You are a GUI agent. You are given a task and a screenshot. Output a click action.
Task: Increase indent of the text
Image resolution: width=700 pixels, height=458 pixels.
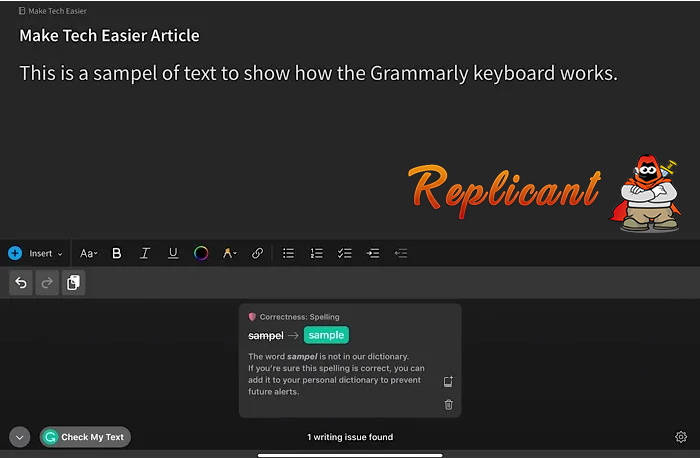click(x=373, y=253)
